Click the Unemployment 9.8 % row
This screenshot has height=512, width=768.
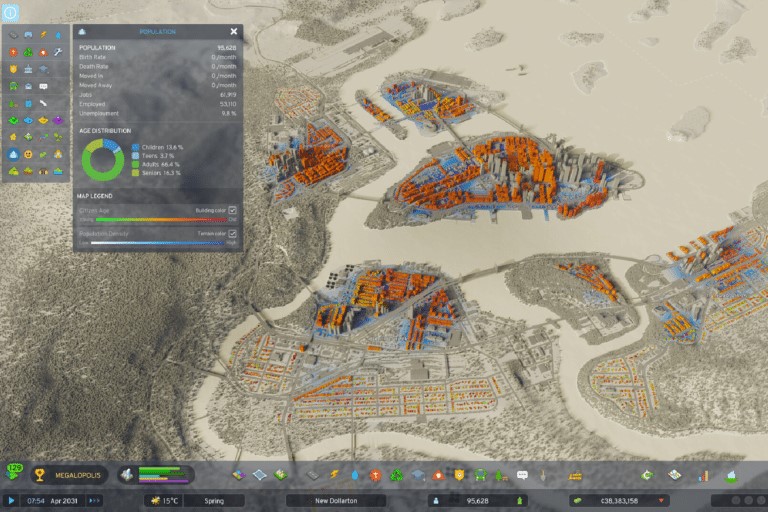pos(158,113)
